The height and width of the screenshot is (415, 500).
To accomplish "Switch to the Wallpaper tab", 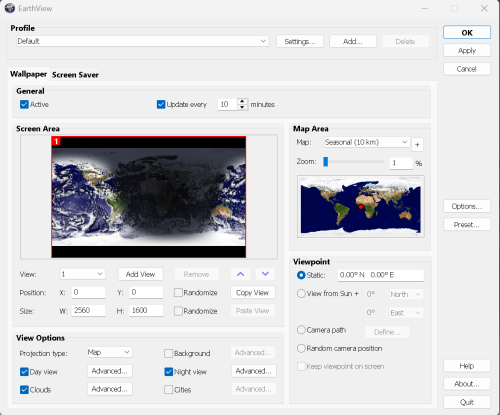I will click(28, 74).
